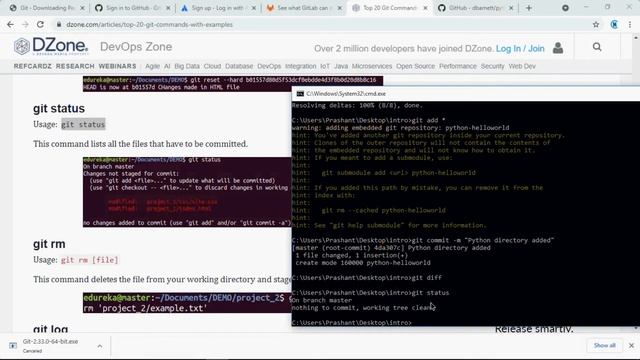Click the 'git status' section heading
This screenshot has height=360, width=640.
[x=59, y=109]
